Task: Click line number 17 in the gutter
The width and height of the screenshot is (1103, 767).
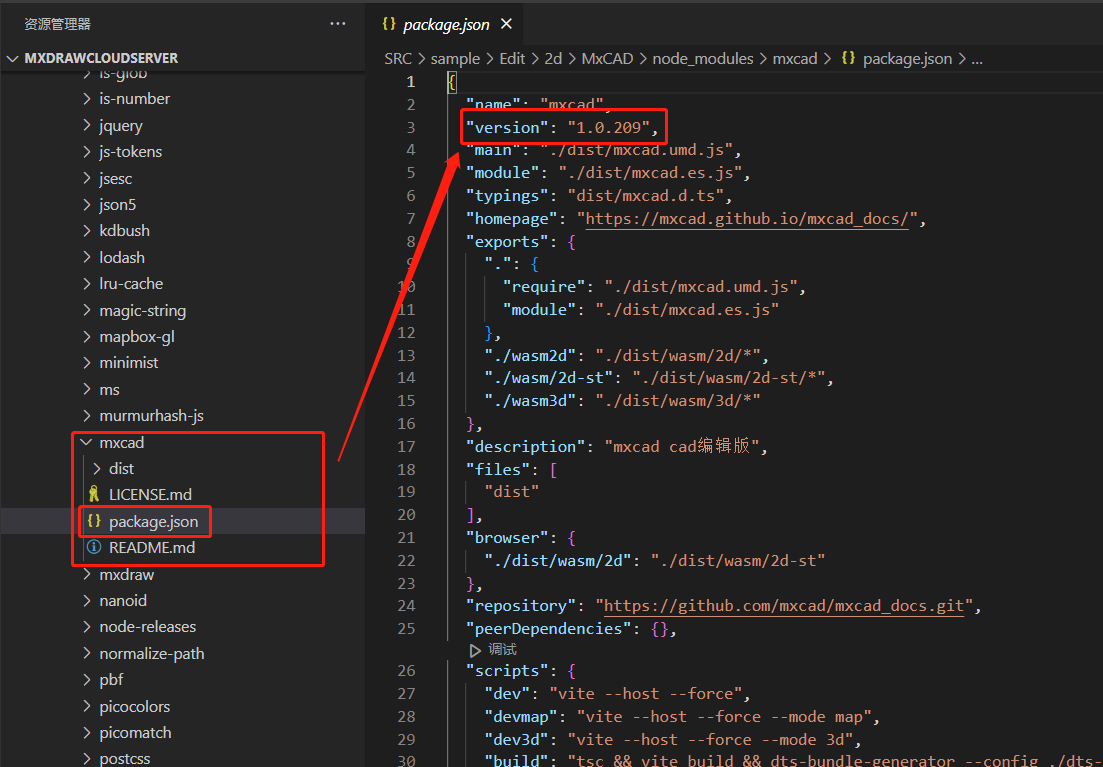Action: coord(406,446)
